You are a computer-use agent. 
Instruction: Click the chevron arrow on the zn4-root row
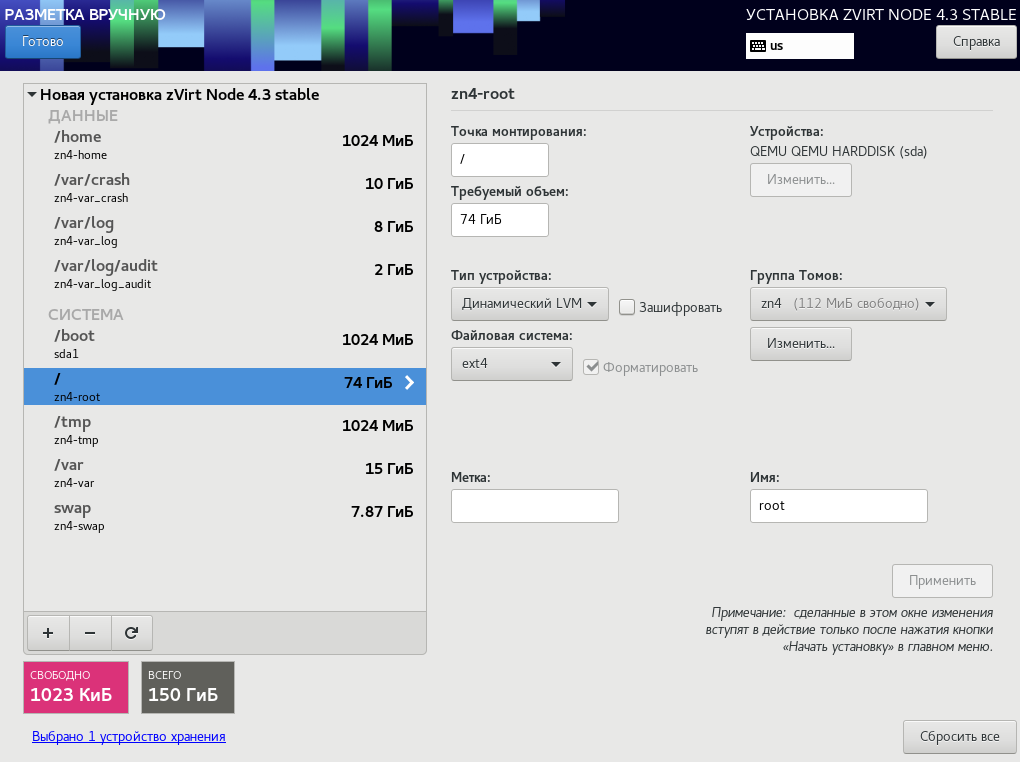tap(409, 383)
